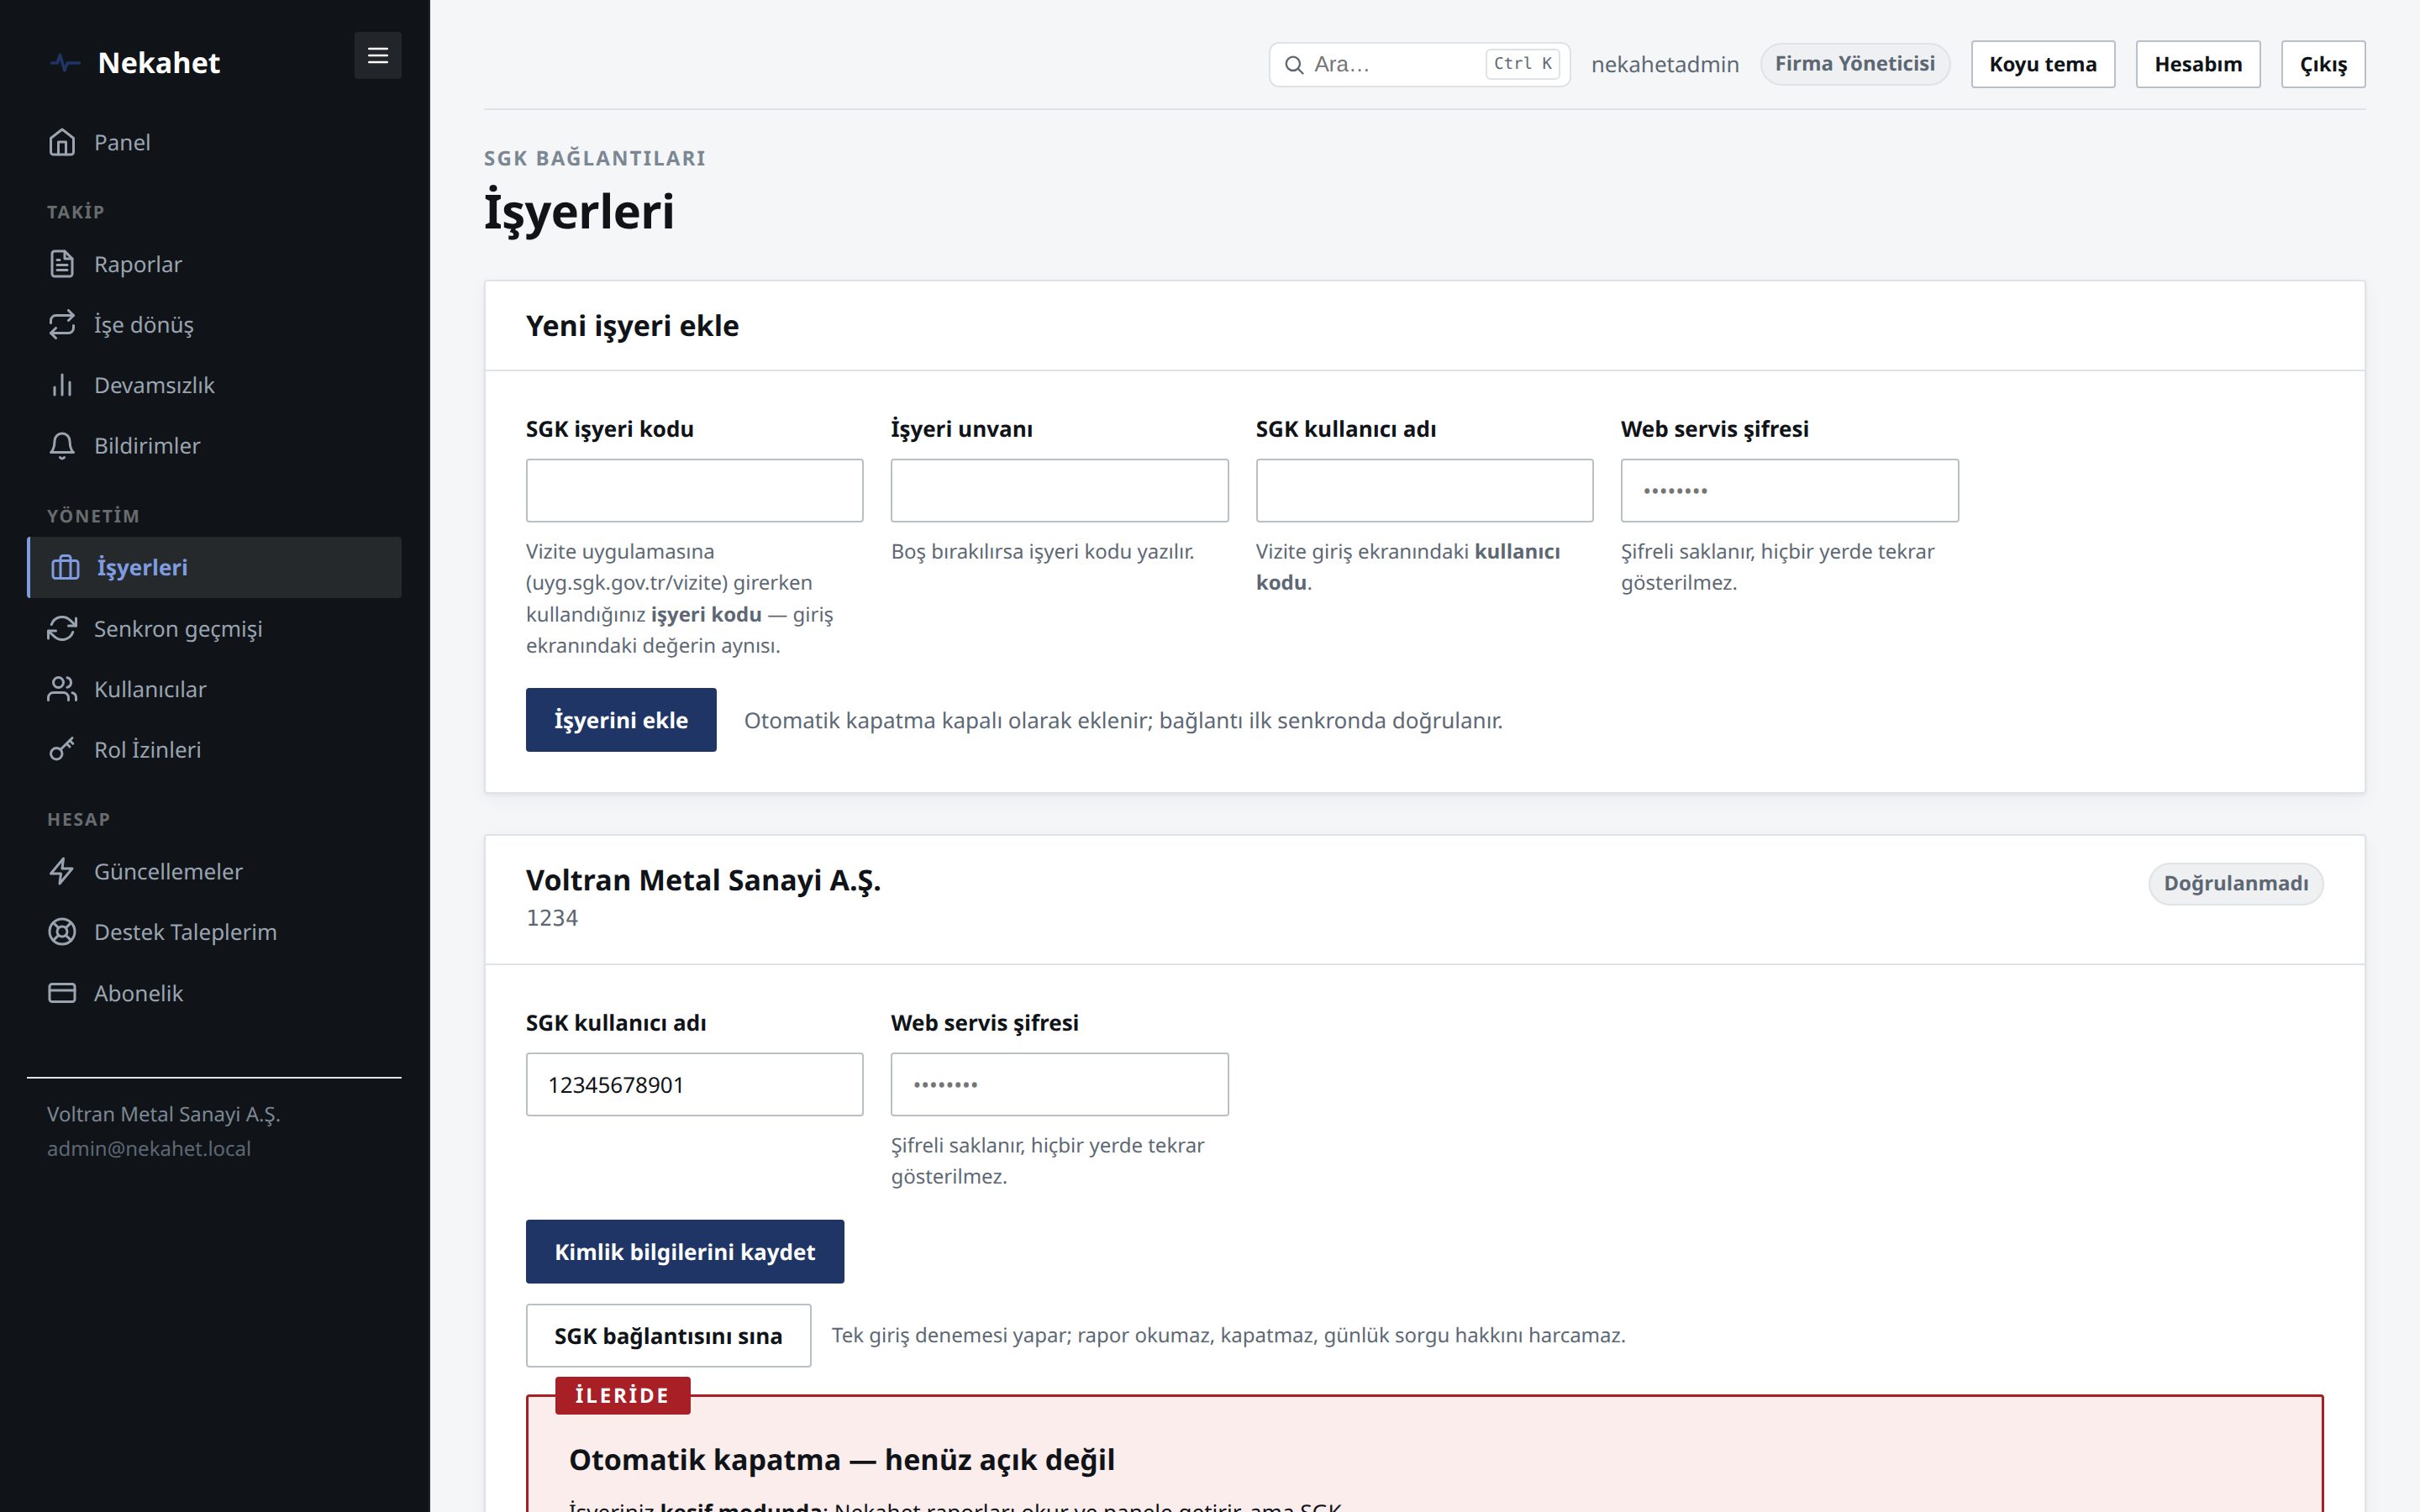Screen dimensions: 2420x1512
Task: Click admin@nekahet.local in sidebar footer
Action: coord(149,1148)
